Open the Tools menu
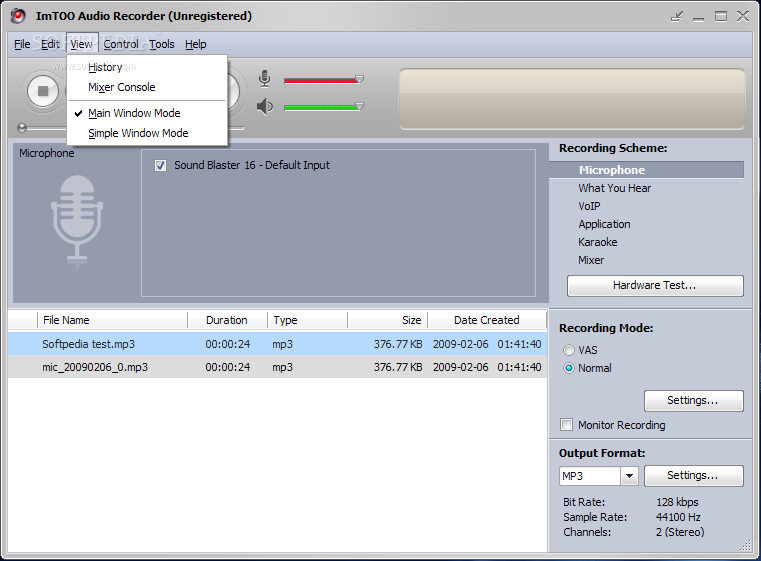Image resolution: width=761 pixels, height=561 pixels. (162, 44)
